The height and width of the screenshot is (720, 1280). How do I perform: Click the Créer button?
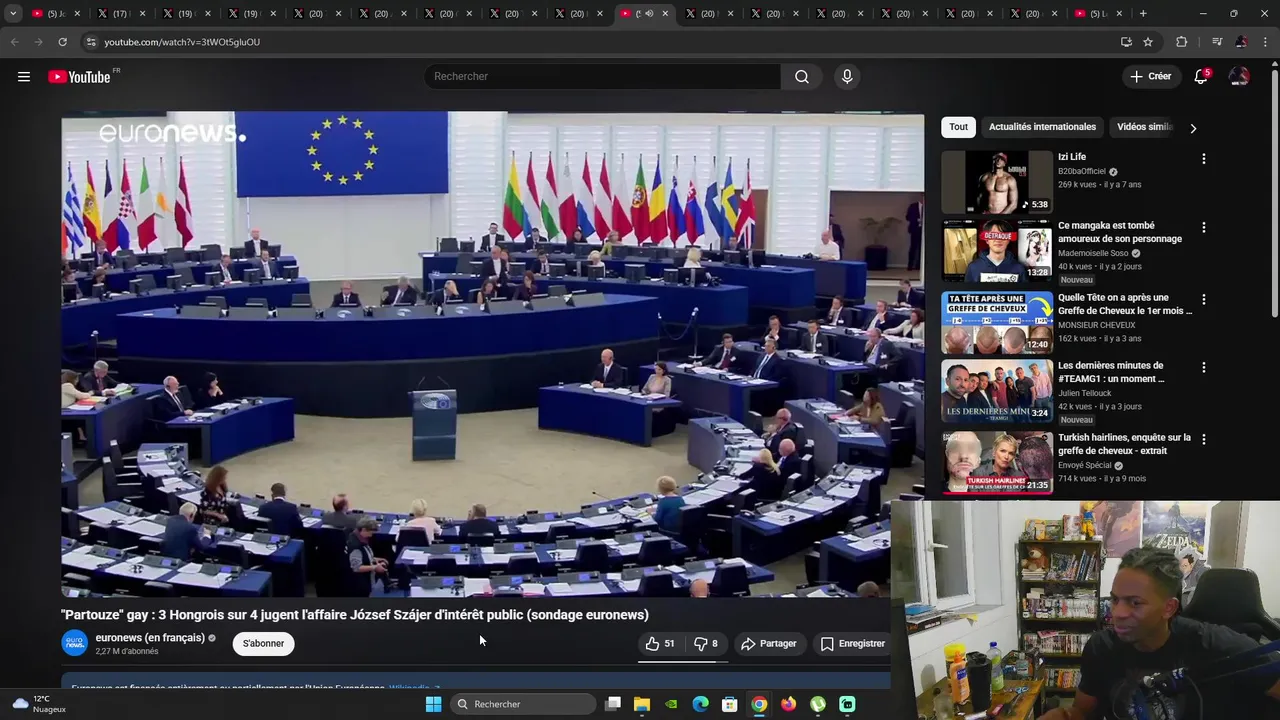(1150, 77)
